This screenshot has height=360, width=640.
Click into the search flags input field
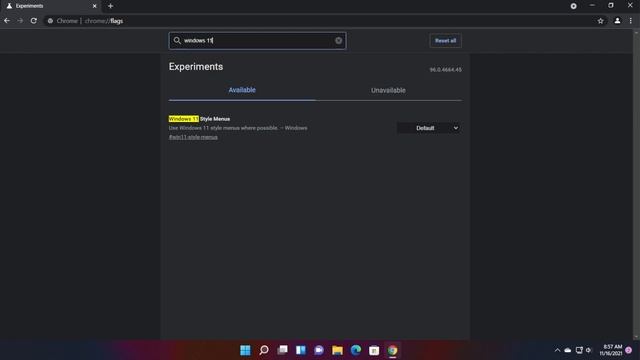[x=258, y=40]
